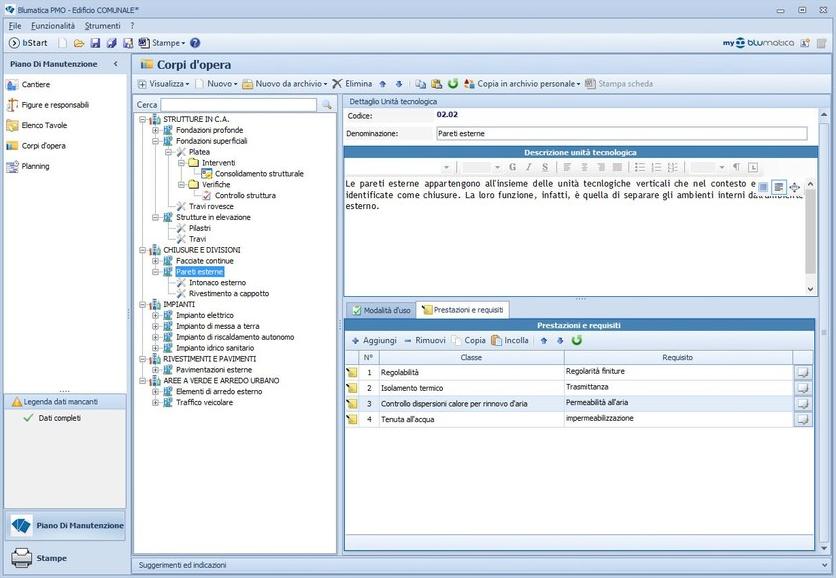Switch to the Modalità d'uso tab
Viewport: 836px width, 578px height.
pos(380,310)
